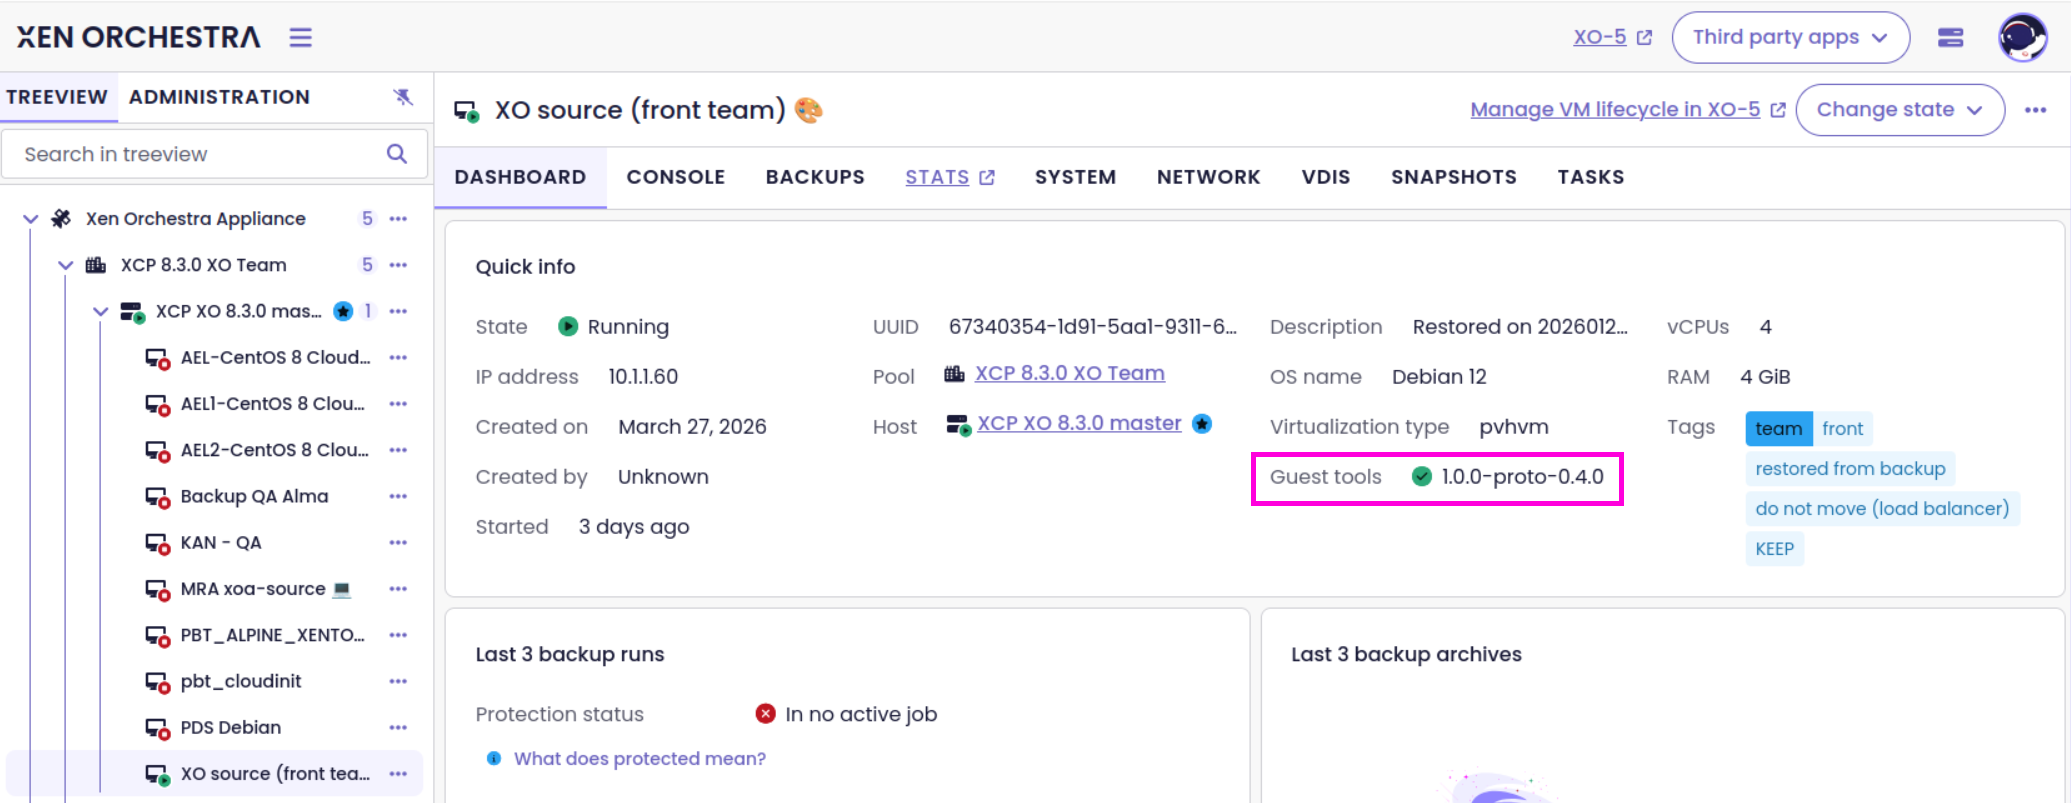Click the 'team front' tag
Viewport: 2071px width, 803px height.
(1809, 429)
